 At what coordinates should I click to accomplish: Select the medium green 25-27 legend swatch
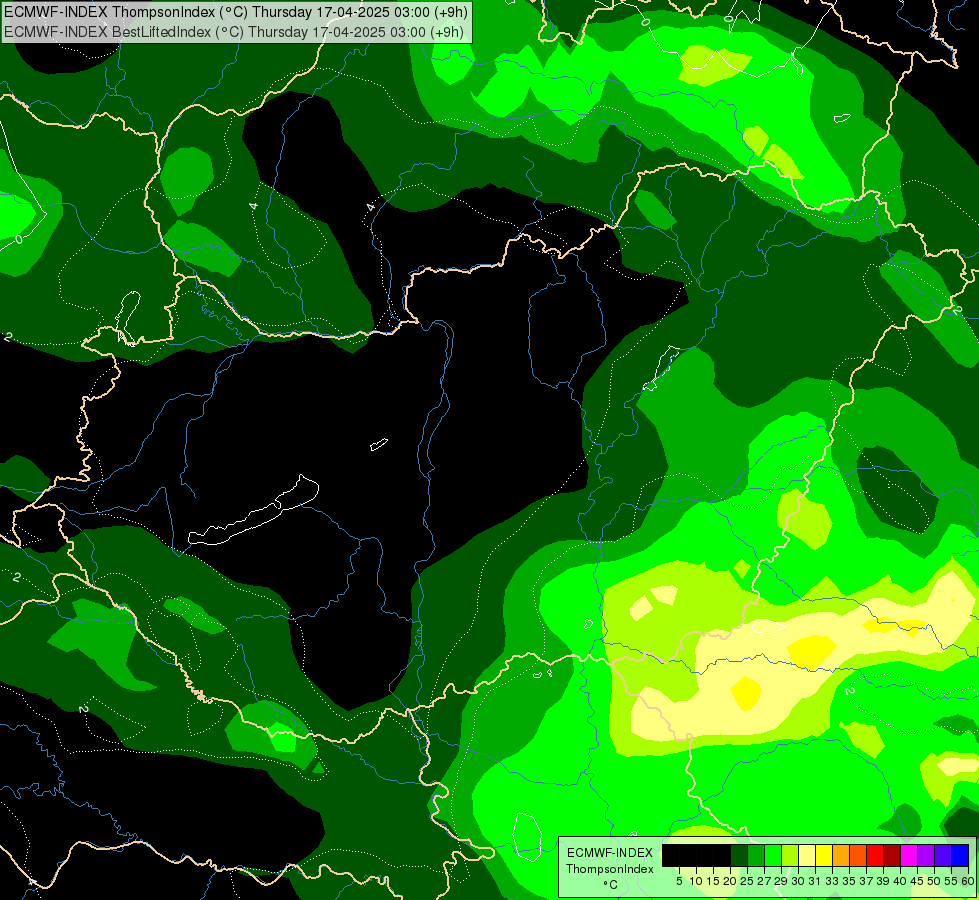756,856
